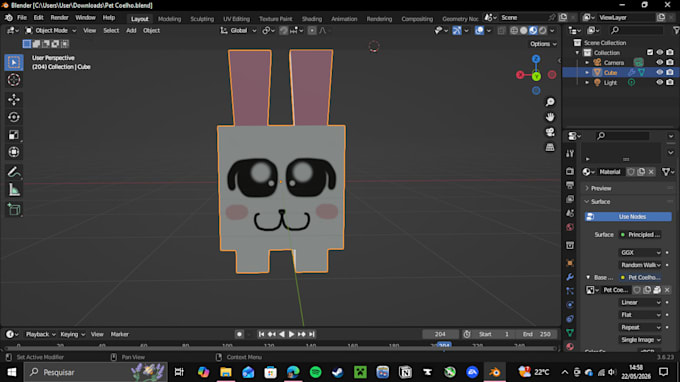Select the Transform tool

(14, 152)
